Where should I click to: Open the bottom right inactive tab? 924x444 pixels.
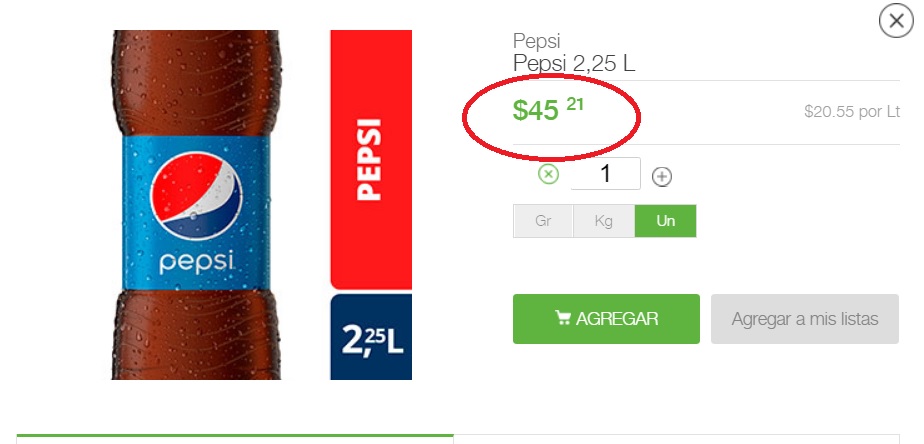[676, 440]
